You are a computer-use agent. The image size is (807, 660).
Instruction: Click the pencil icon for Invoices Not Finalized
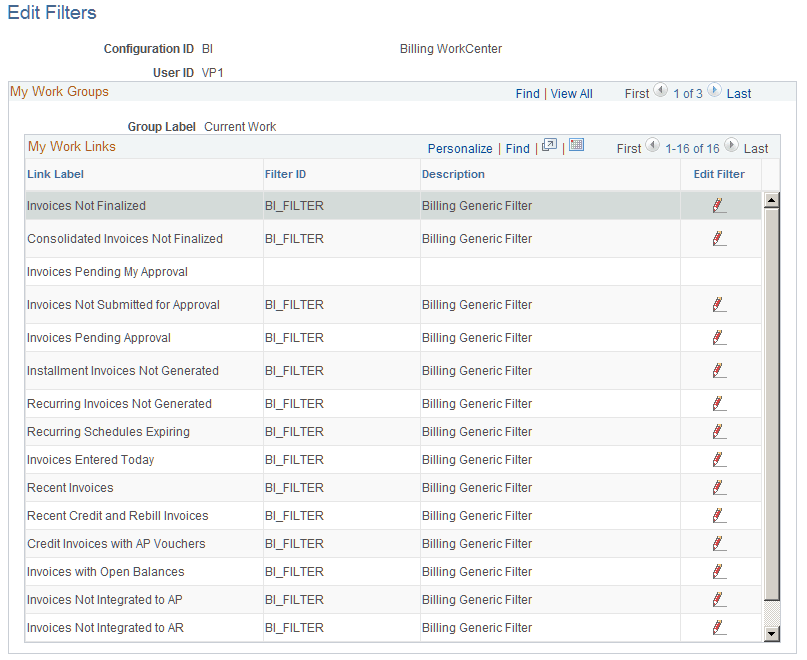[x=719, y=206]
